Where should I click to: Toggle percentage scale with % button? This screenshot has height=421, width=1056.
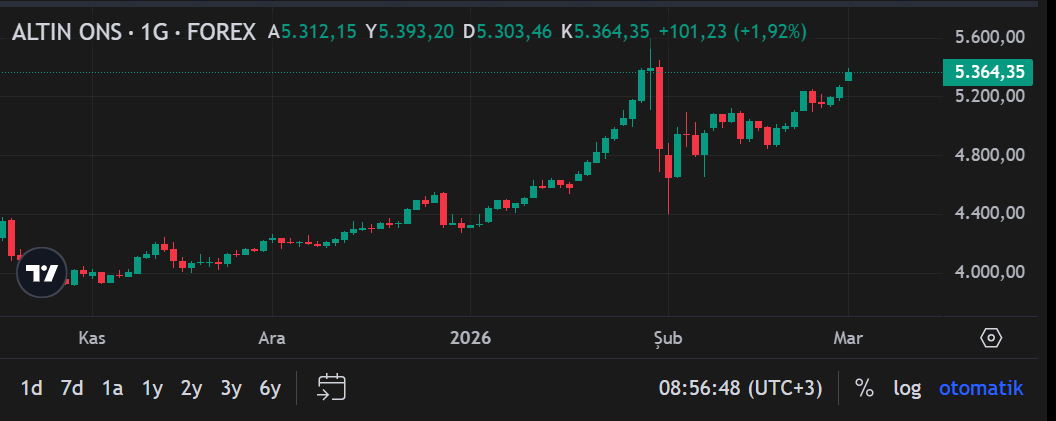[864, 388]
